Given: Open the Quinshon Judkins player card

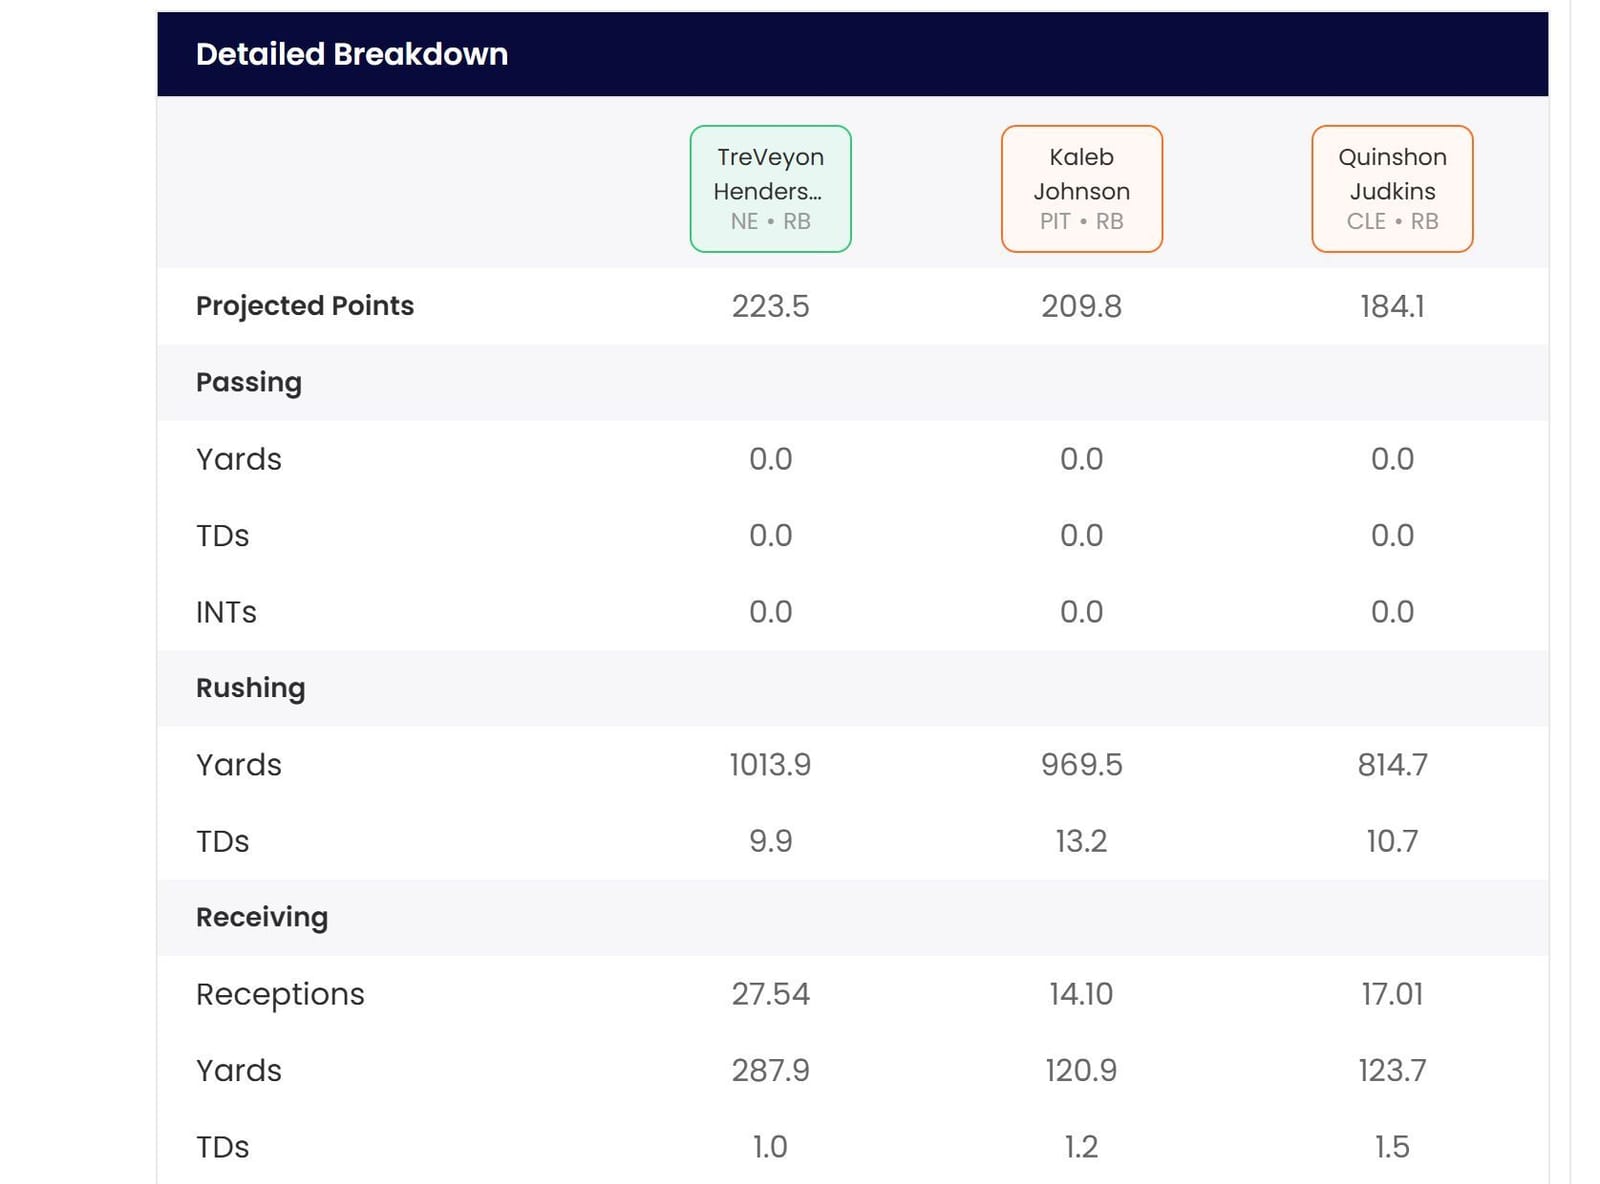Looking at the screenshot, I should point(1391,189).
